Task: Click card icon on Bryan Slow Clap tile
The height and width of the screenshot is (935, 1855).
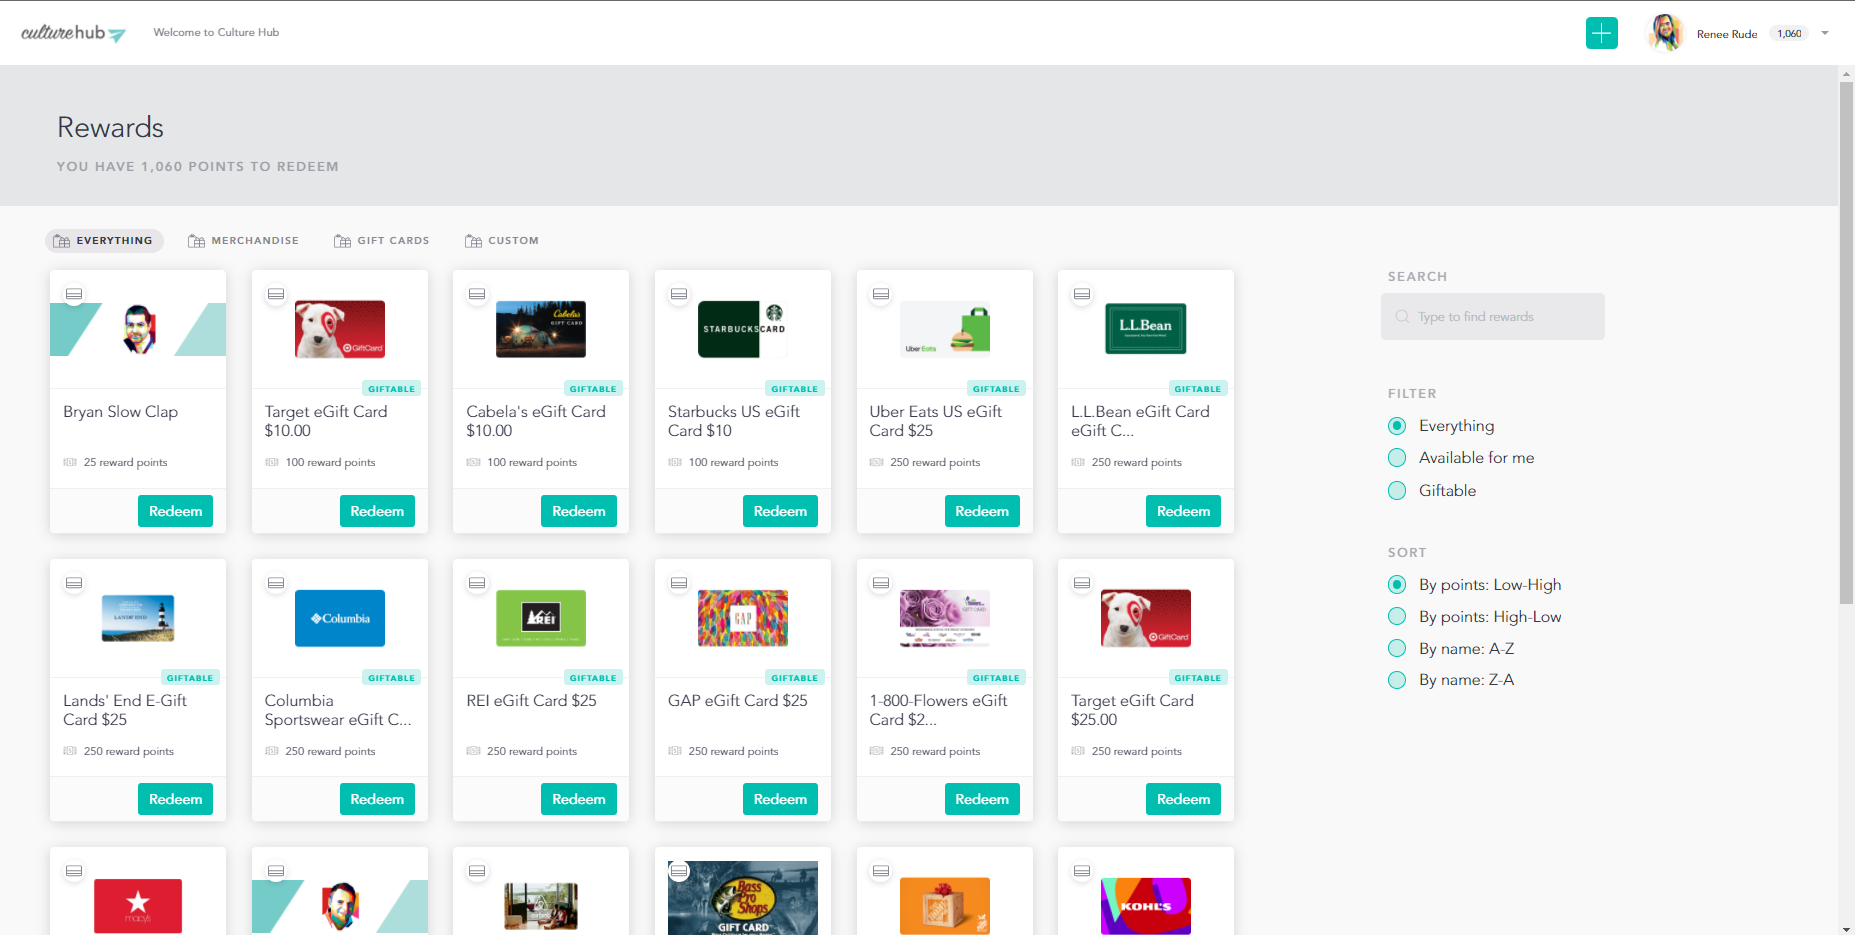Action: pos(74,294)
